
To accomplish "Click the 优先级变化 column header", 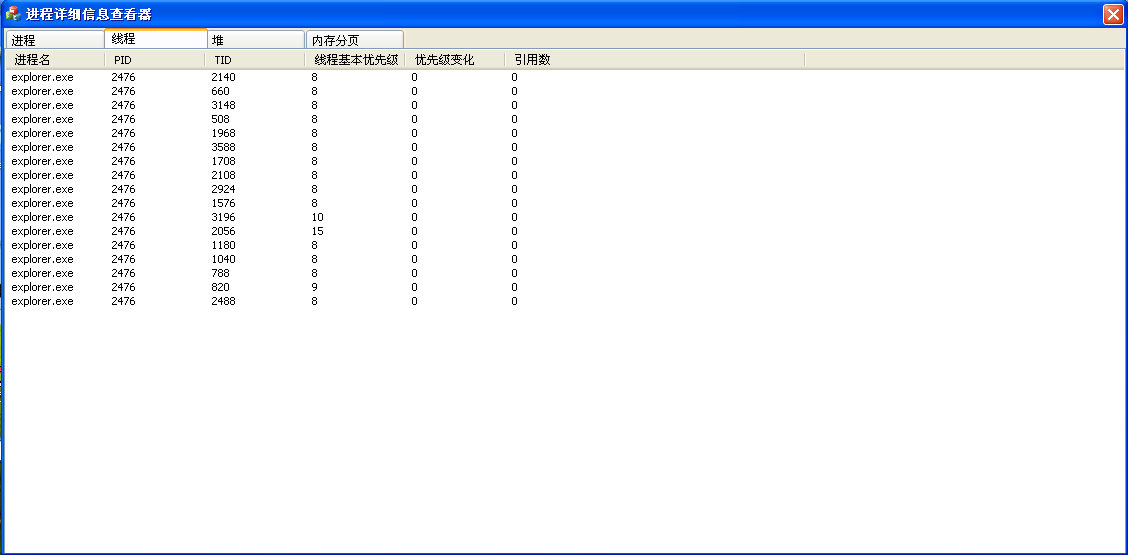I will 455,60.
